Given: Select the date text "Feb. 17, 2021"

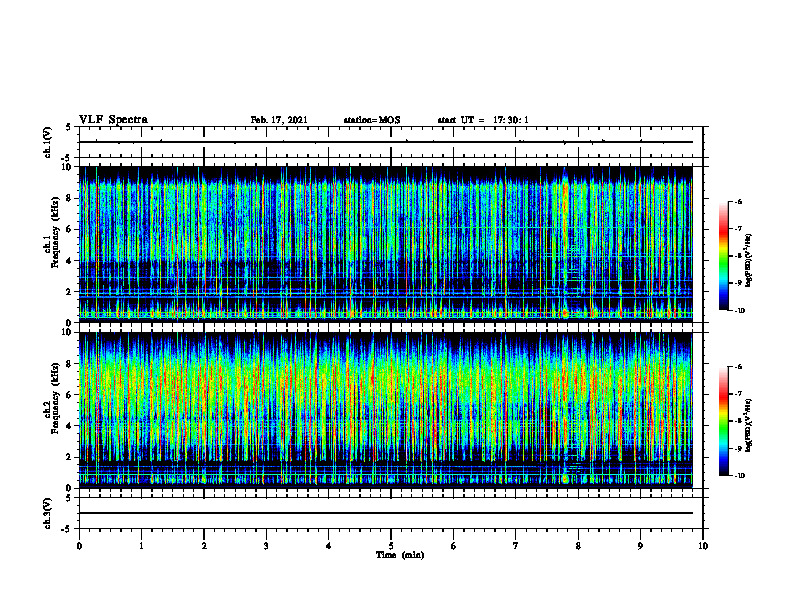Looking at the screenshot, I should point(279,120).
